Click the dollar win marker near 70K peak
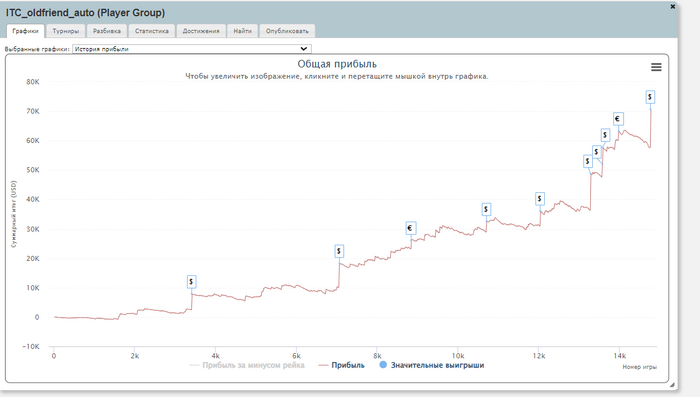 [650, 97]
